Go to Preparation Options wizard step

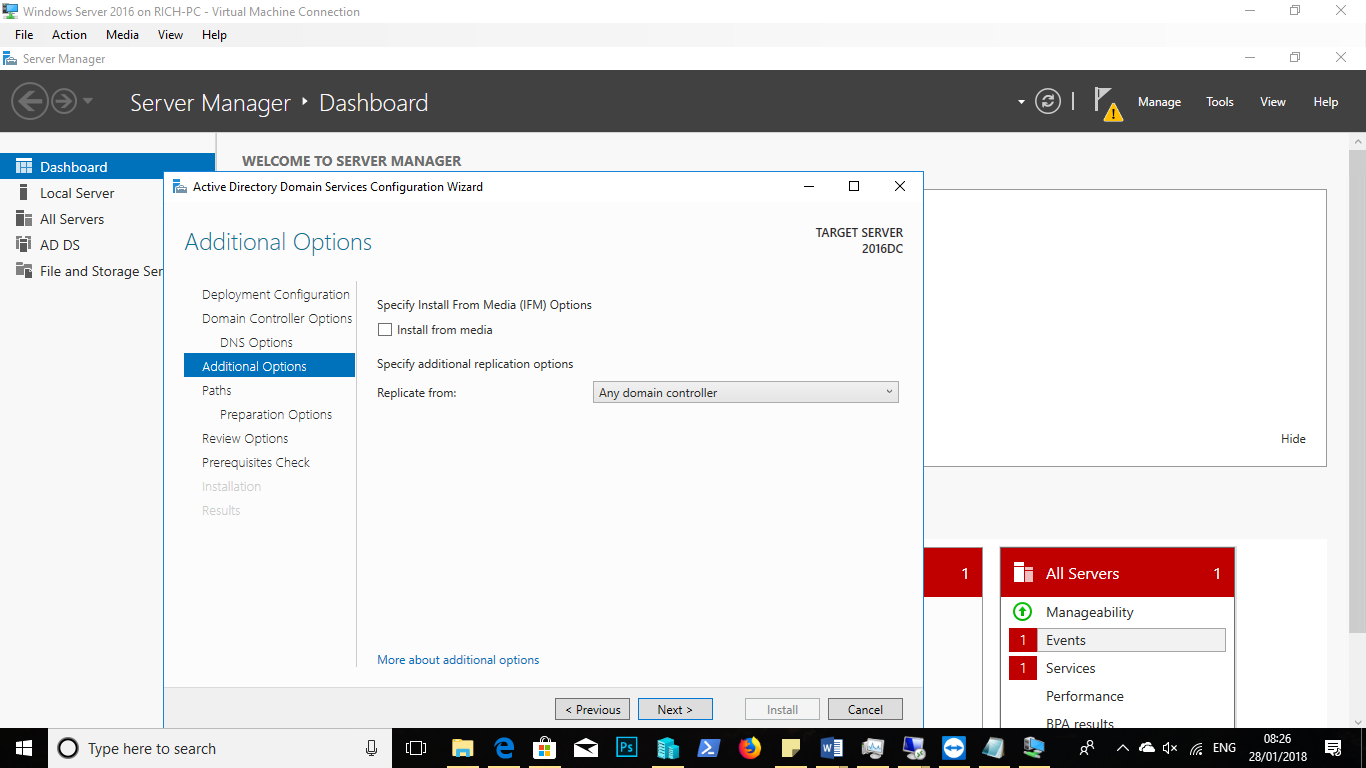click(276, 414)
